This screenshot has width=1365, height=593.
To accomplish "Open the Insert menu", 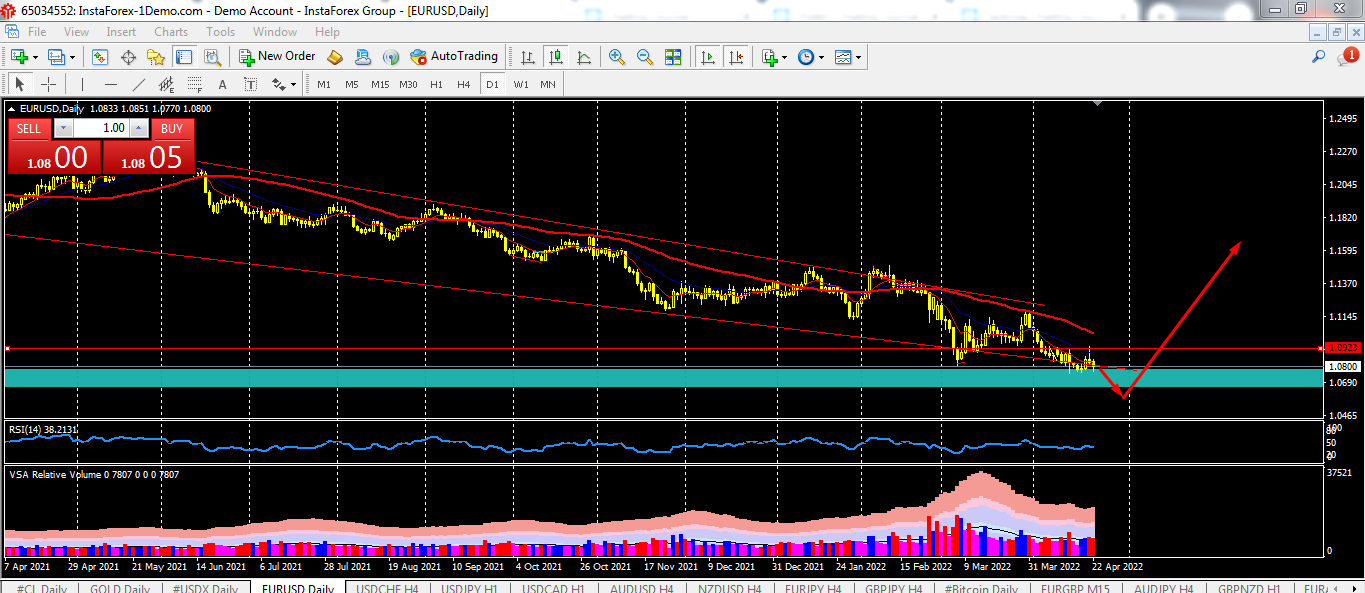I will [x=121, y=32].
